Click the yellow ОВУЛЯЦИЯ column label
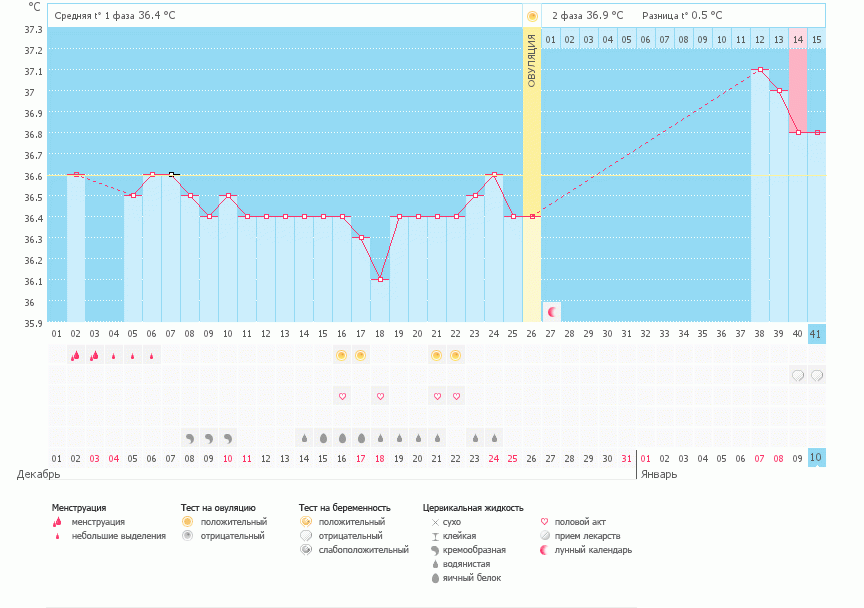This screenshot has width=864, height=608. click(532, 60)
